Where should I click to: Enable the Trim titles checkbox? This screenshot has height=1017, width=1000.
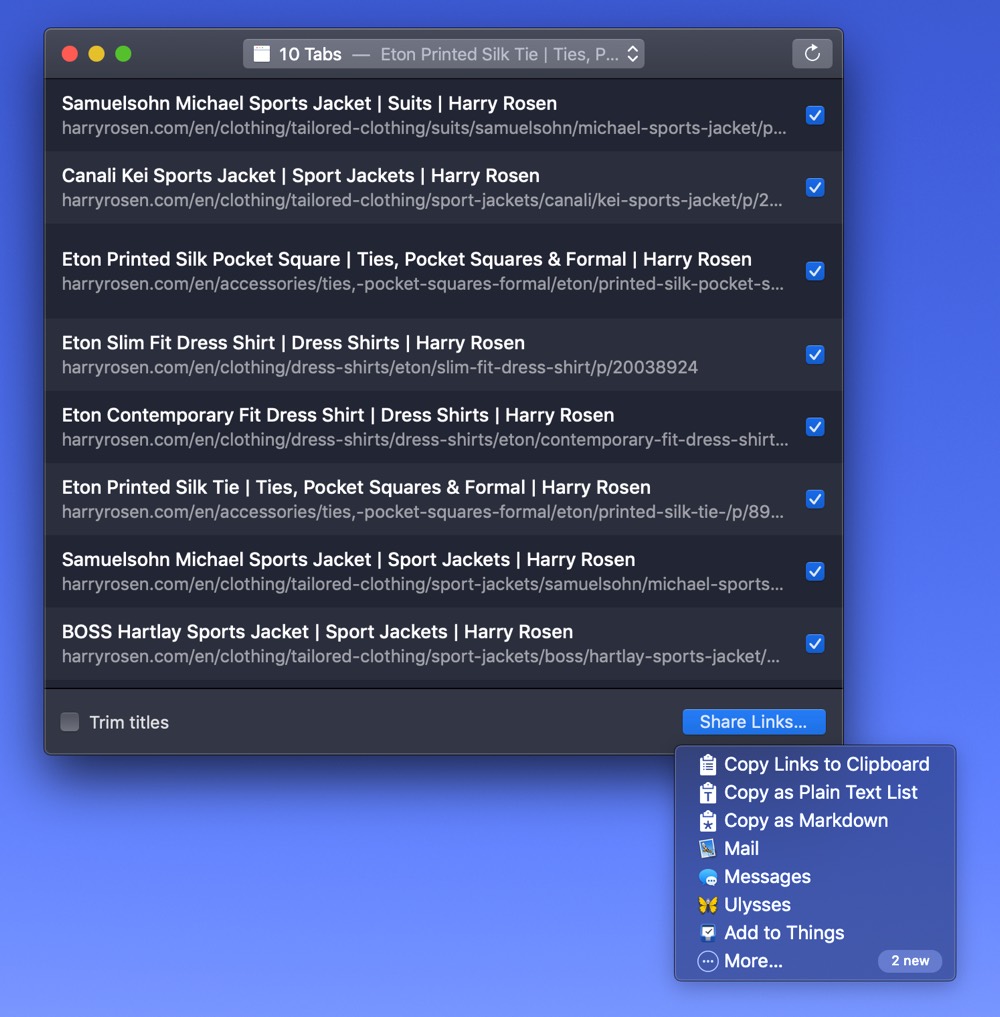click(69, 722)
